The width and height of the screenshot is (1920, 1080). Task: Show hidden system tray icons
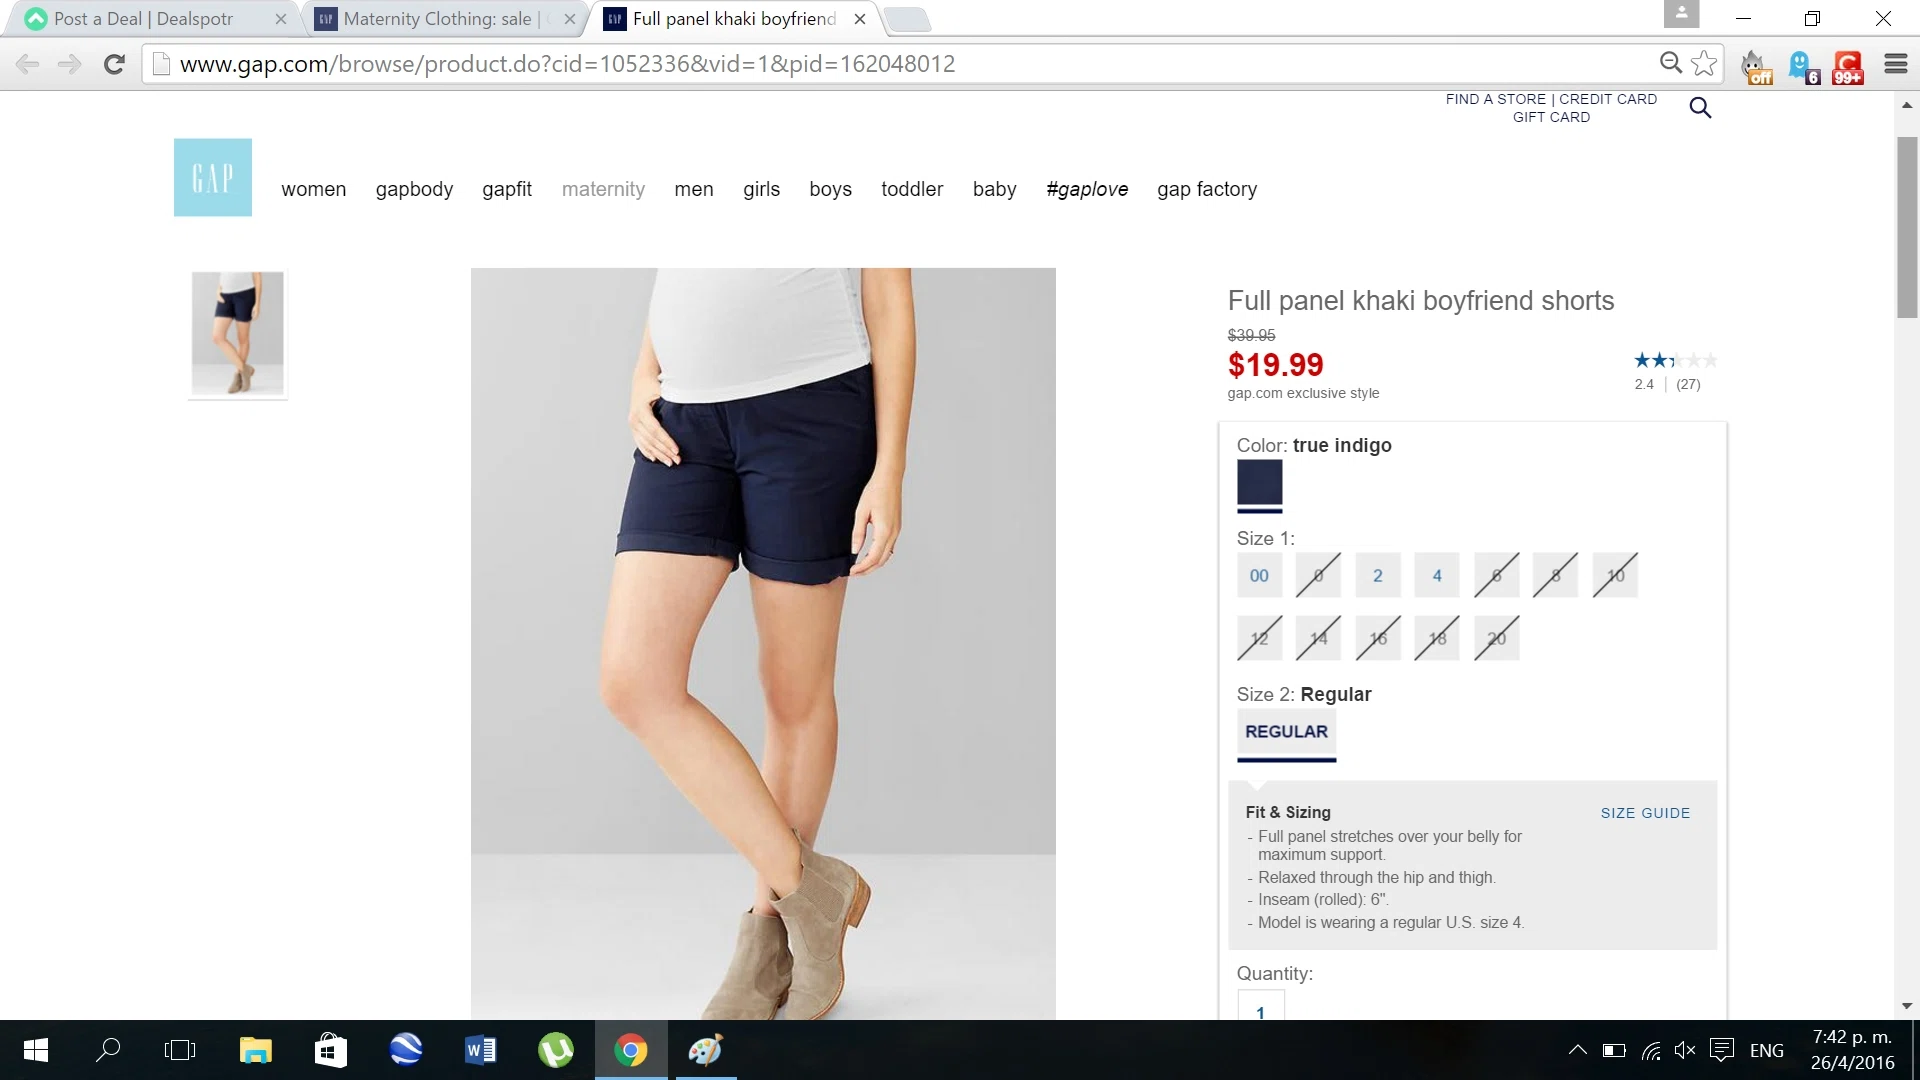click(x=1577, y=1050)
